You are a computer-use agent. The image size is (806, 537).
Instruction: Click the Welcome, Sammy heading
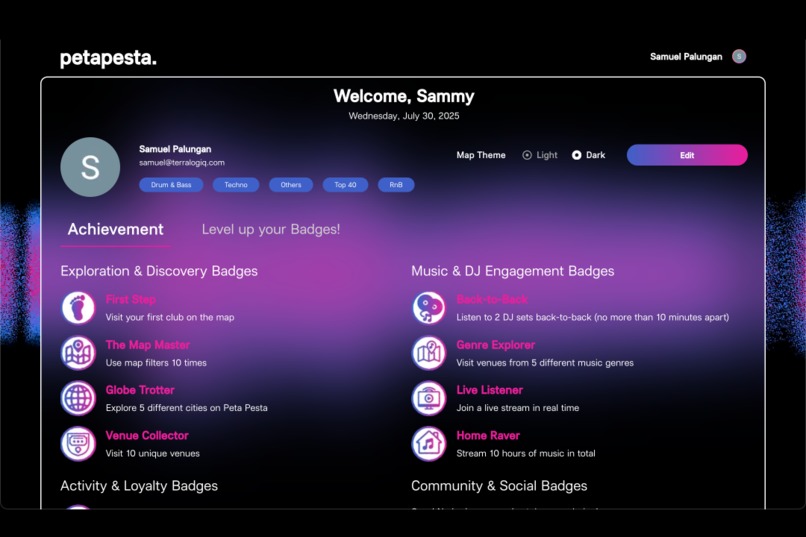(x=404, y=96)
